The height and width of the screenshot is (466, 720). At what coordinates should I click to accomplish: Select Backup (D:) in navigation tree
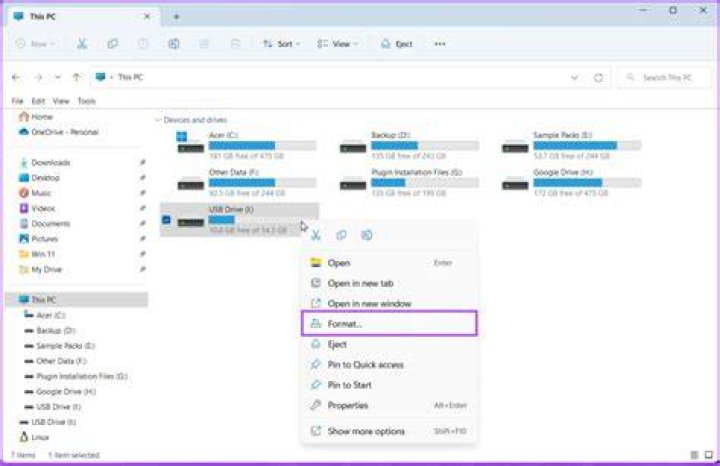click(x=50, y=331)
